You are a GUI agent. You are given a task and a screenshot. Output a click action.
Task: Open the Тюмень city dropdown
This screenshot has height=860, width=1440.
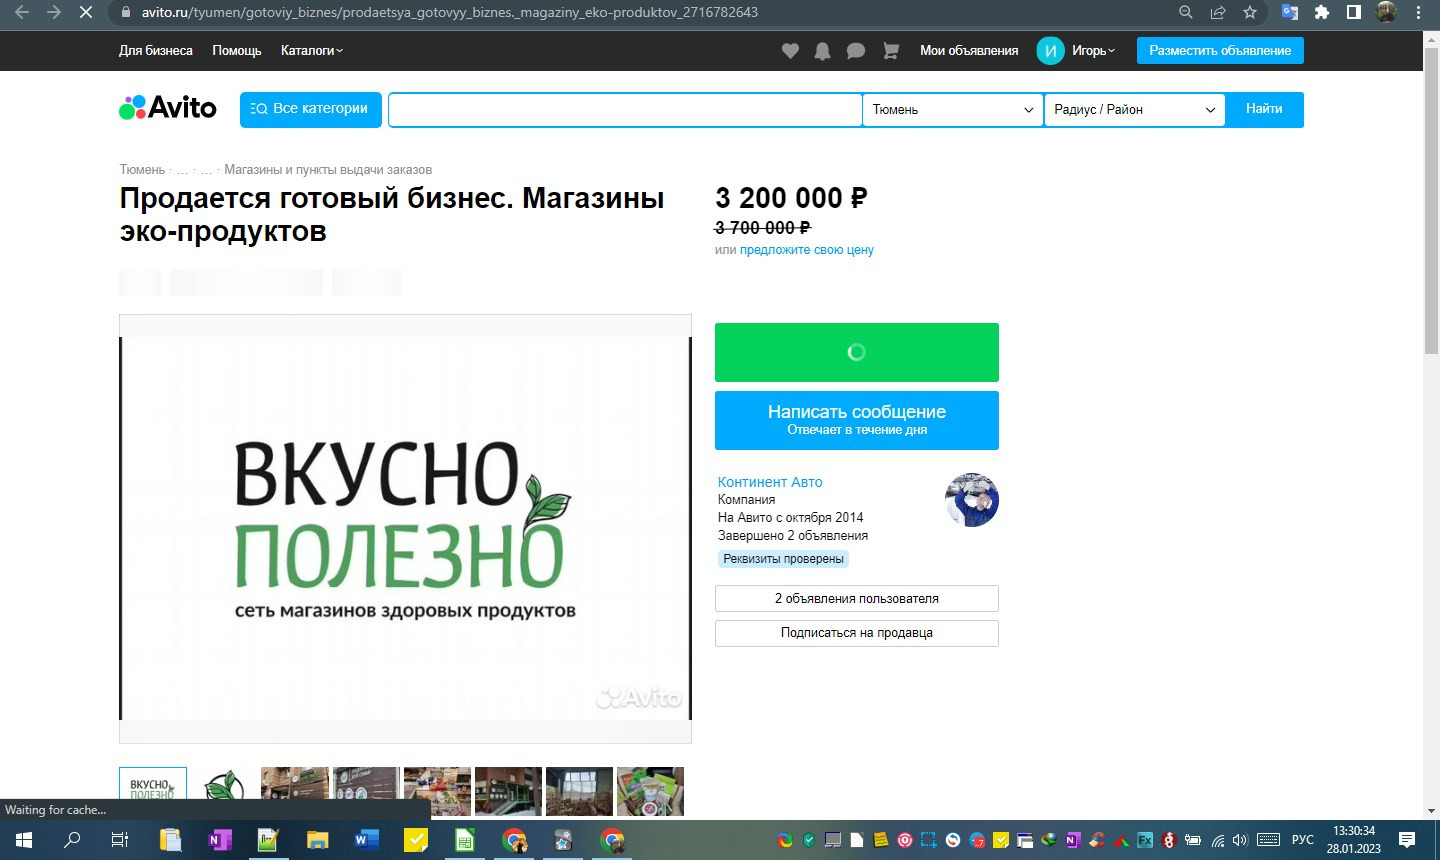(953, 110)
